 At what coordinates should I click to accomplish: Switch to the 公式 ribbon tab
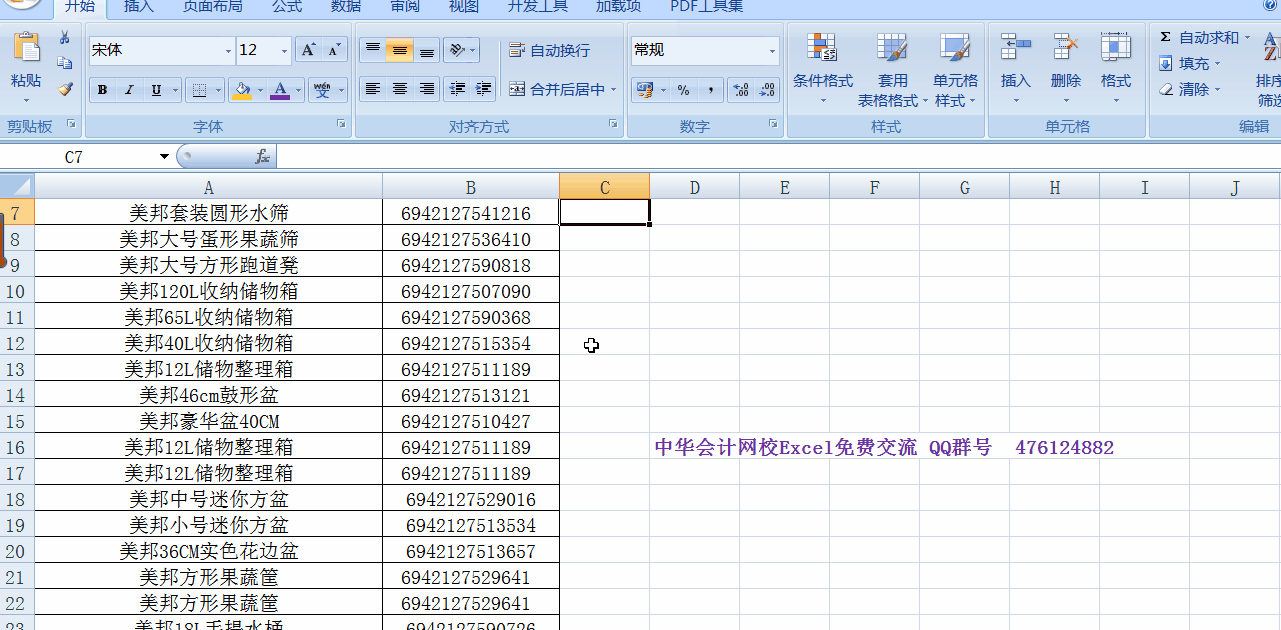coord(287,6)
